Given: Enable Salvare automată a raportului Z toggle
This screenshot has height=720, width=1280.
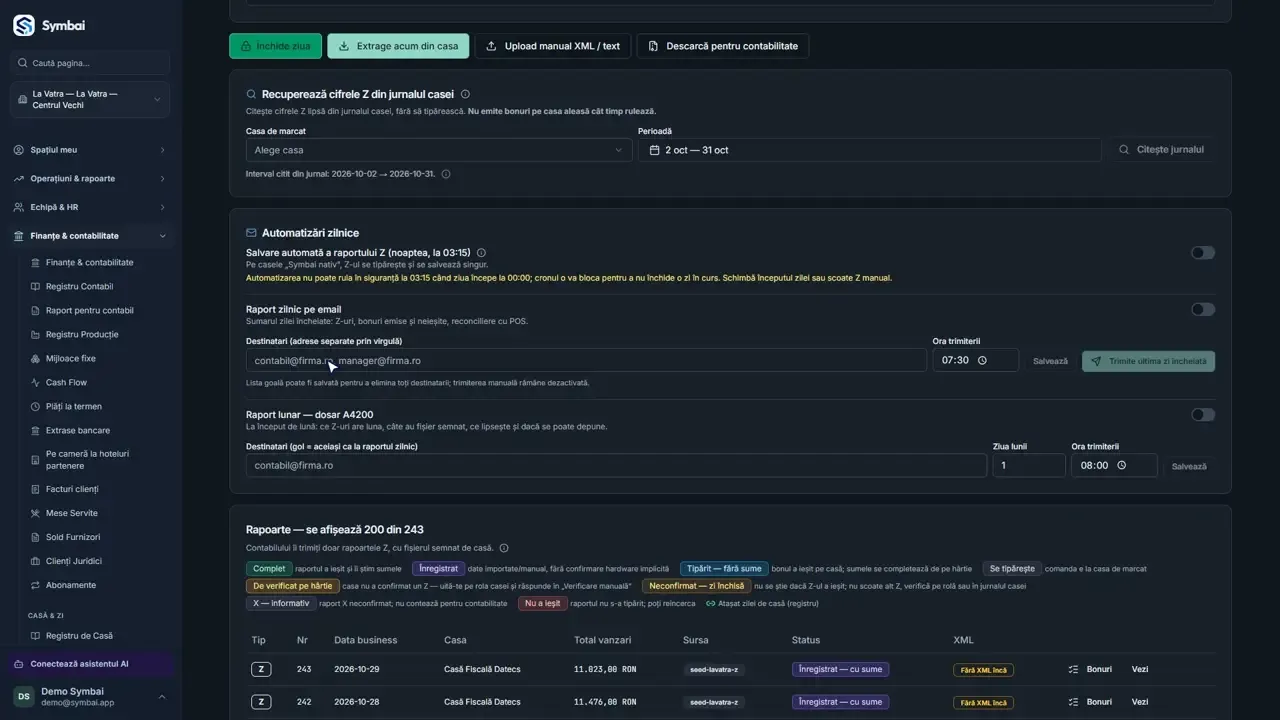Looking at the screenshot, I should [1203, 253].
